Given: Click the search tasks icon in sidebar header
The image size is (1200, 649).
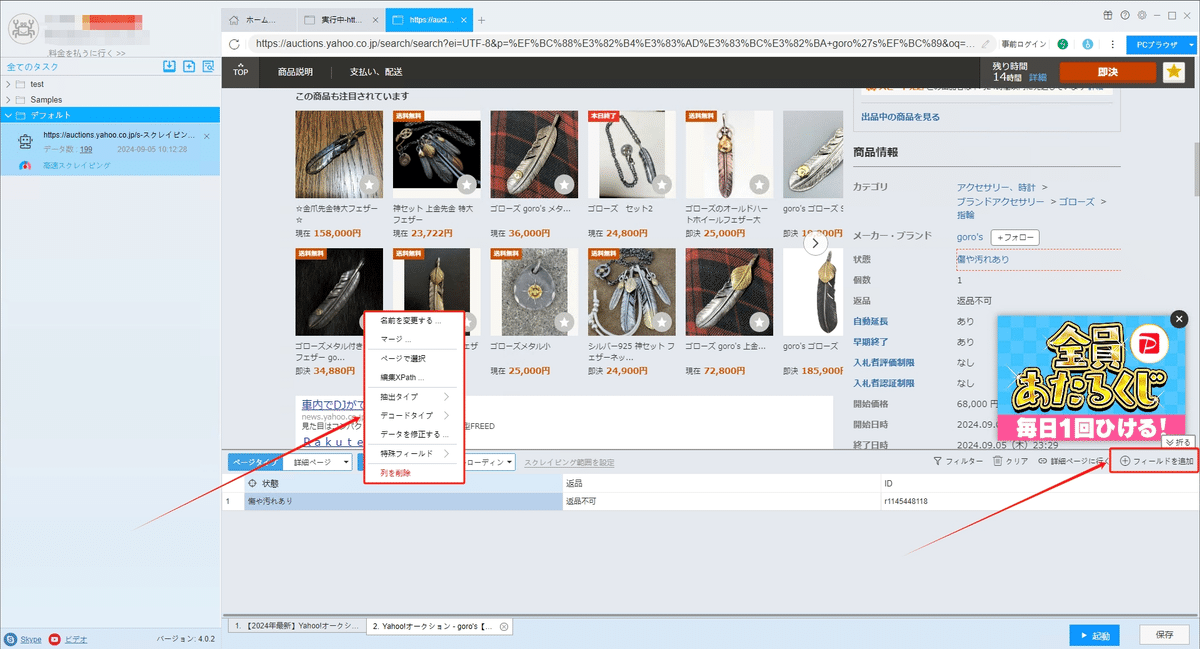Looking at the screenshot, I should (x=208, y=66).
